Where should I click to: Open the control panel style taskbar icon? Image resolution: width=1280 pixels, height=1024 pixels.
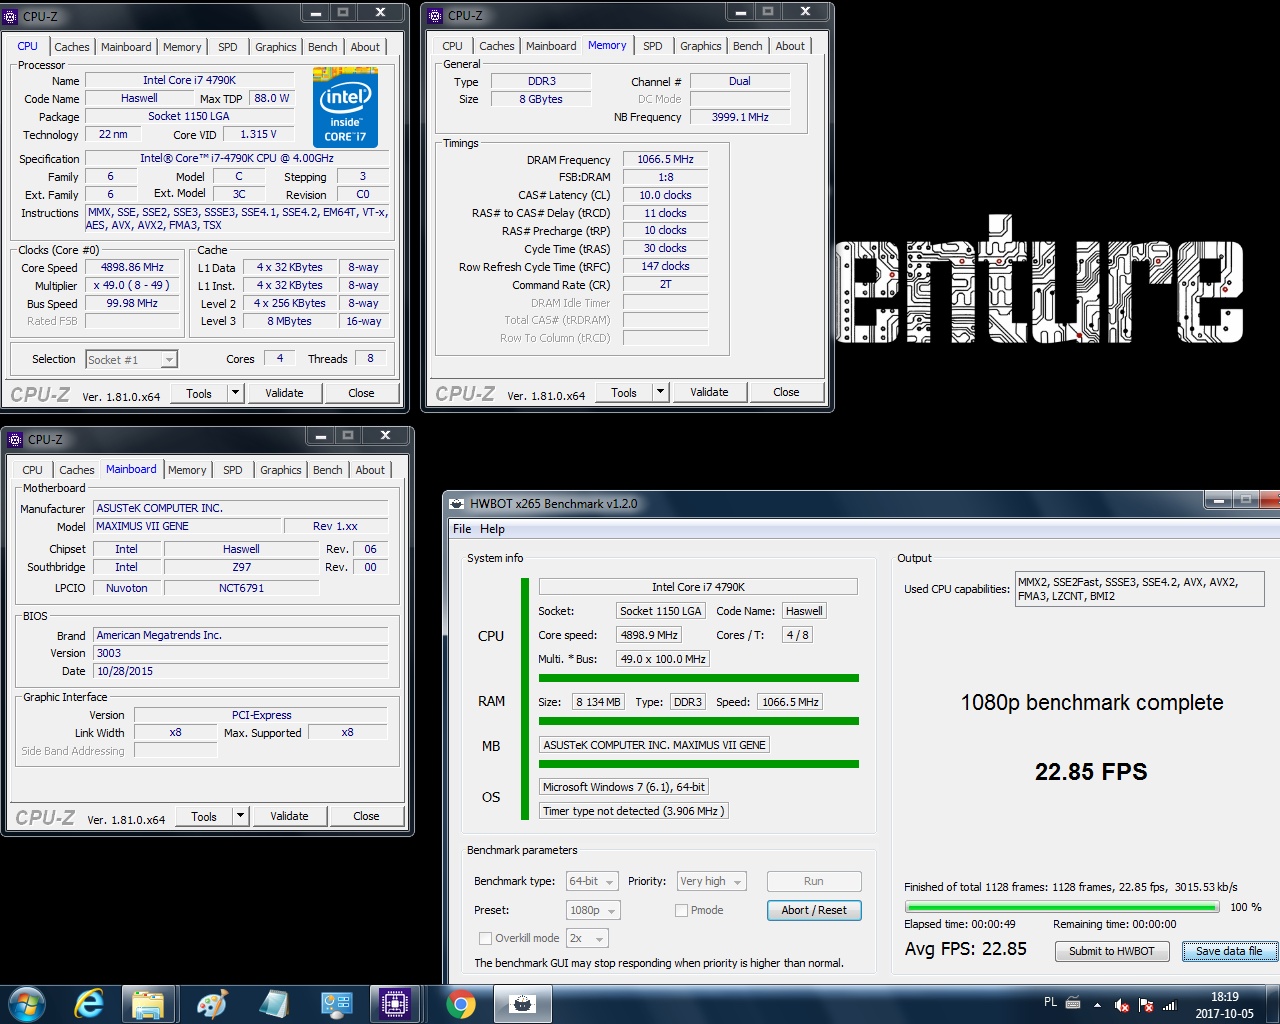(x=335, y=1003)
